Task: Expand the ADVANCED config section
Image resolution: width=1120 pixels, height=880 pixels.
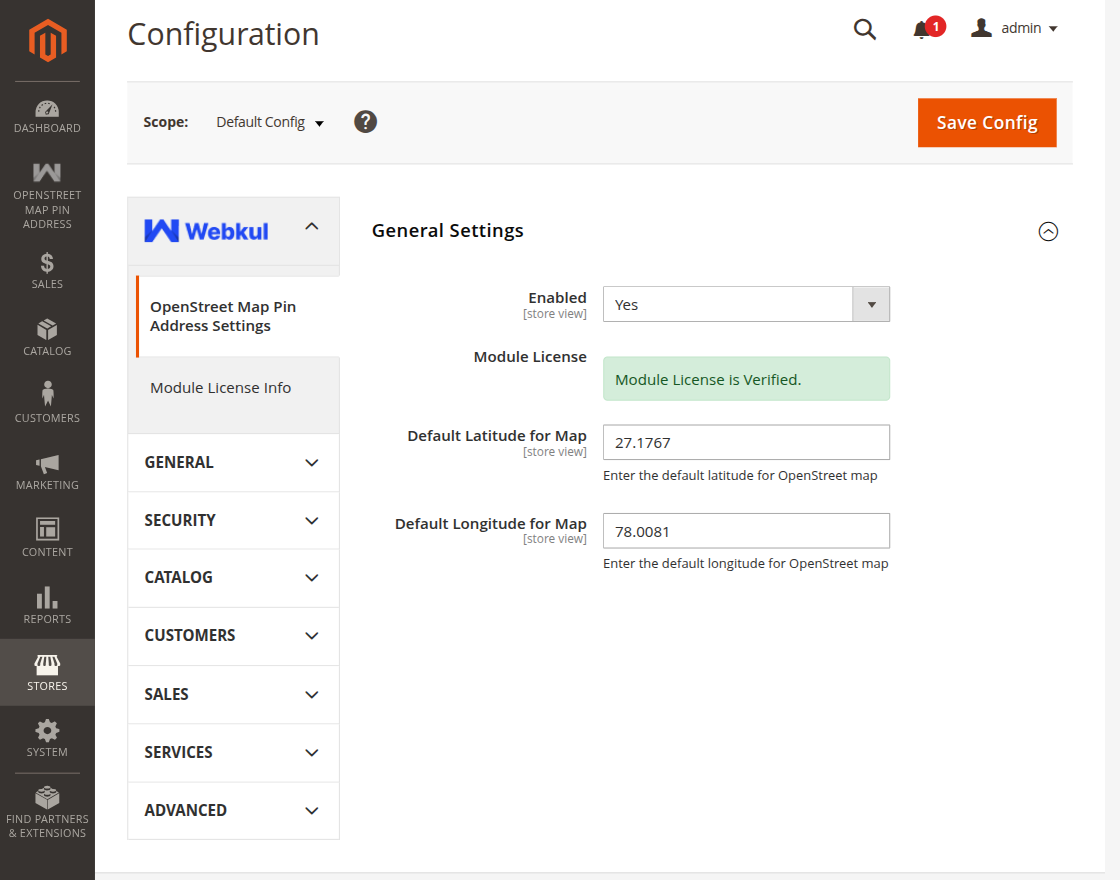Action: tap(234, 810)
